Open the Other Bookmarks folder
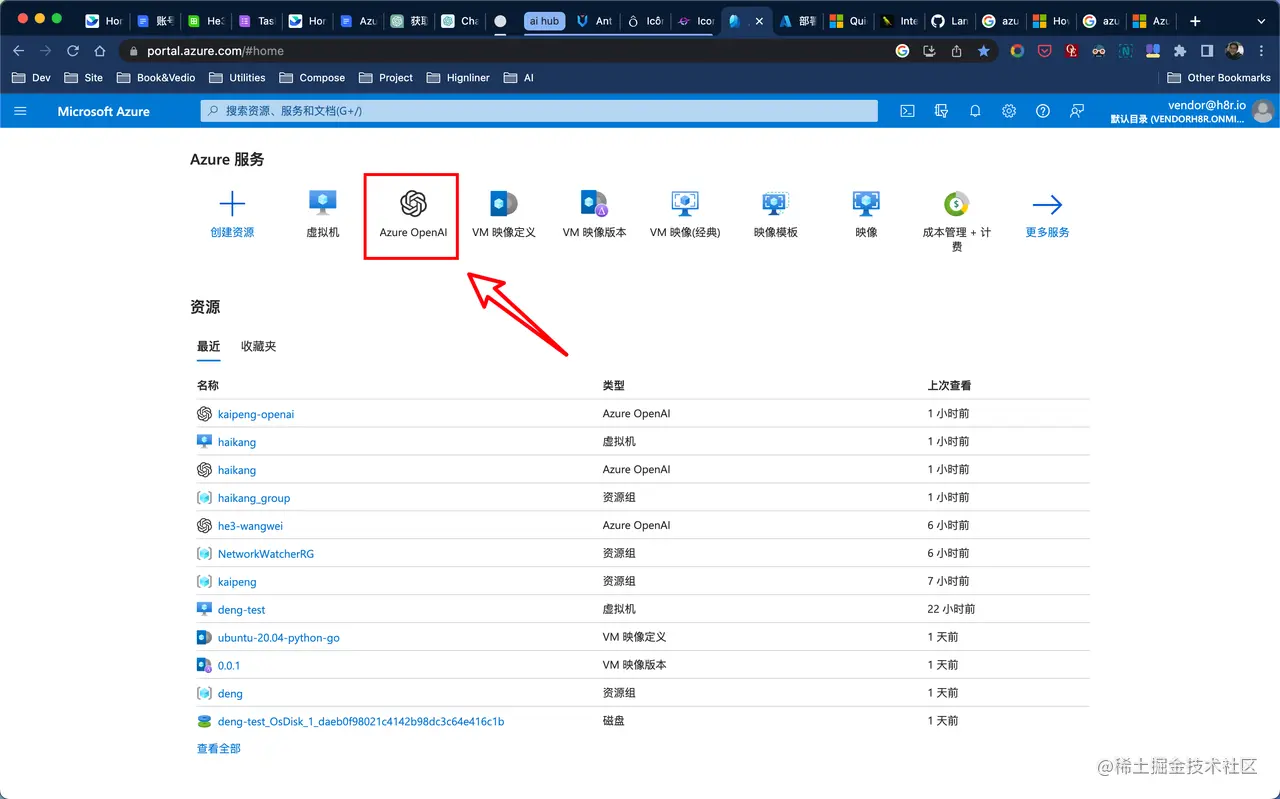The image size is (1280, 799). [x=1219, y=77]
